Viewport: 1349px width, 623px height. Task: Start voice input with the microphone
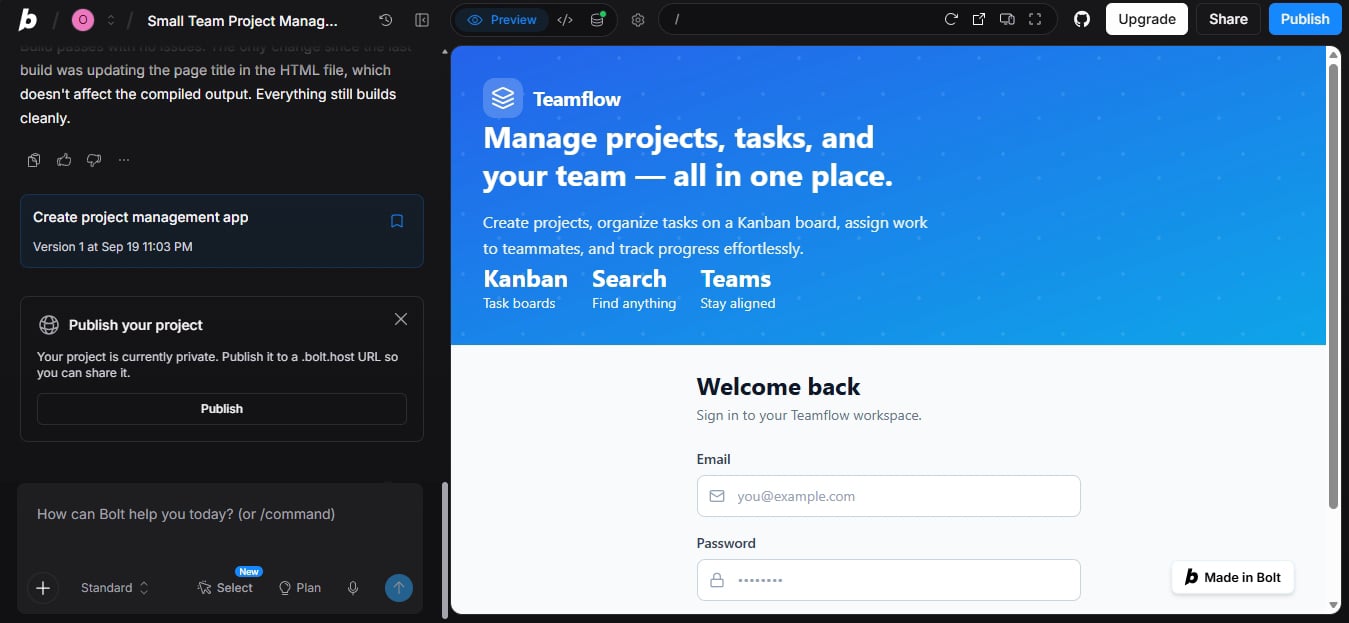353,588
